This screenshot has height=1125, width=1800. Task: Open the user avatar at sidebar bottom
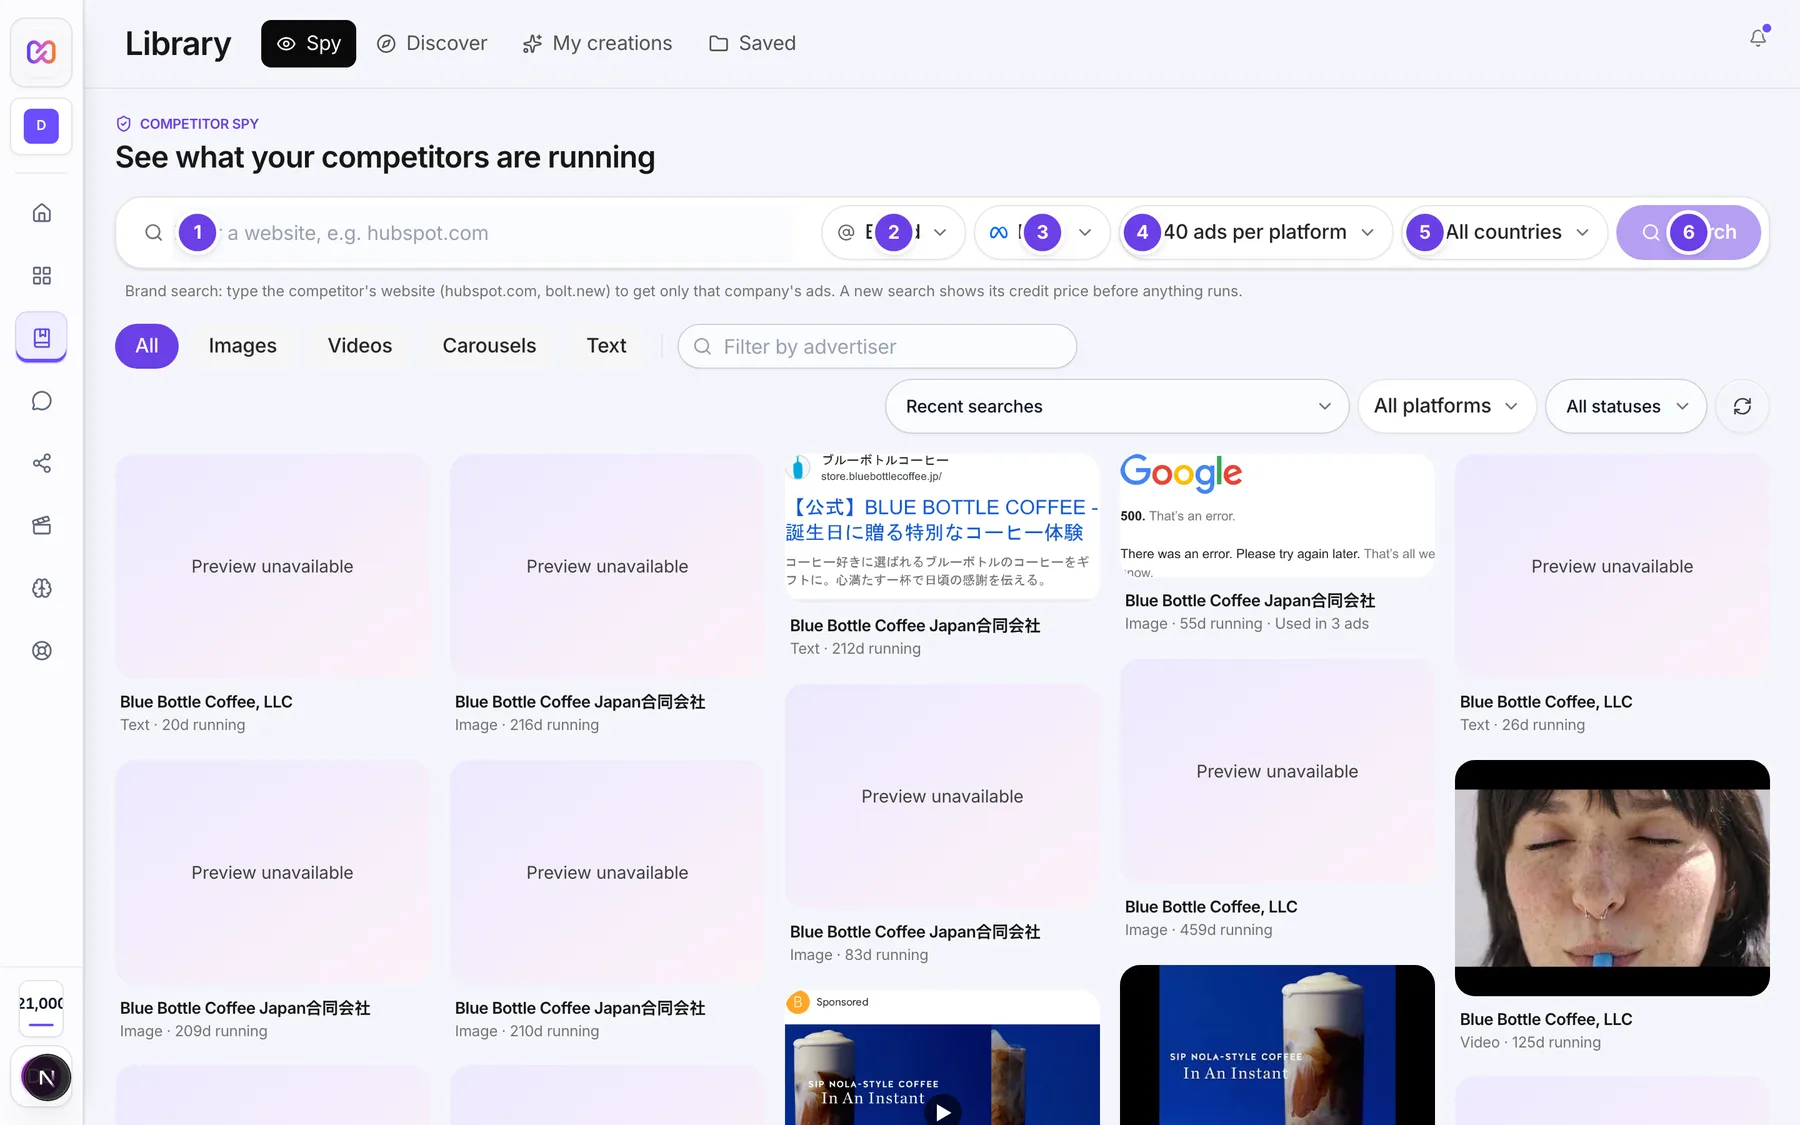(46, 1077)
